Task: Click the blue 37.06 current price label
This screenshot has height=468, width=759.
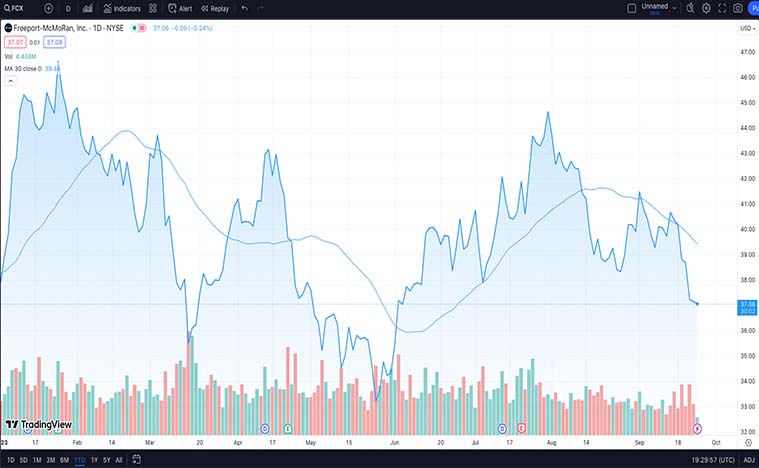Action: click(x=747, y=307)
